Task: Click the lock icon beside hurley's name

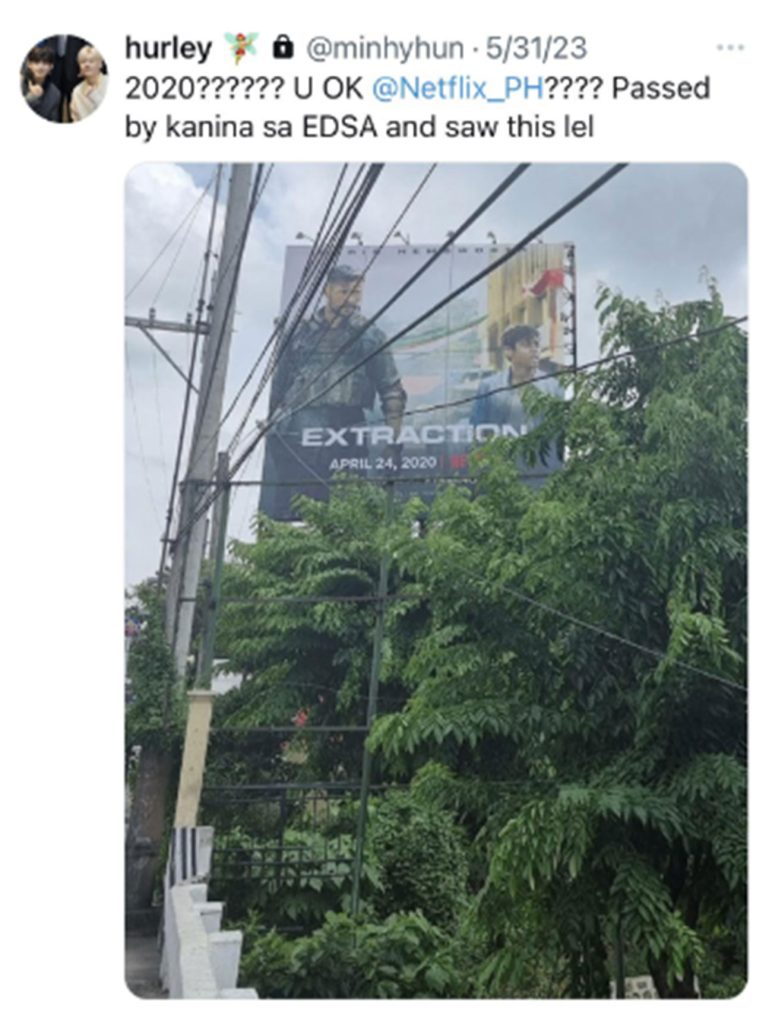Action: click(x=281, y=47)
